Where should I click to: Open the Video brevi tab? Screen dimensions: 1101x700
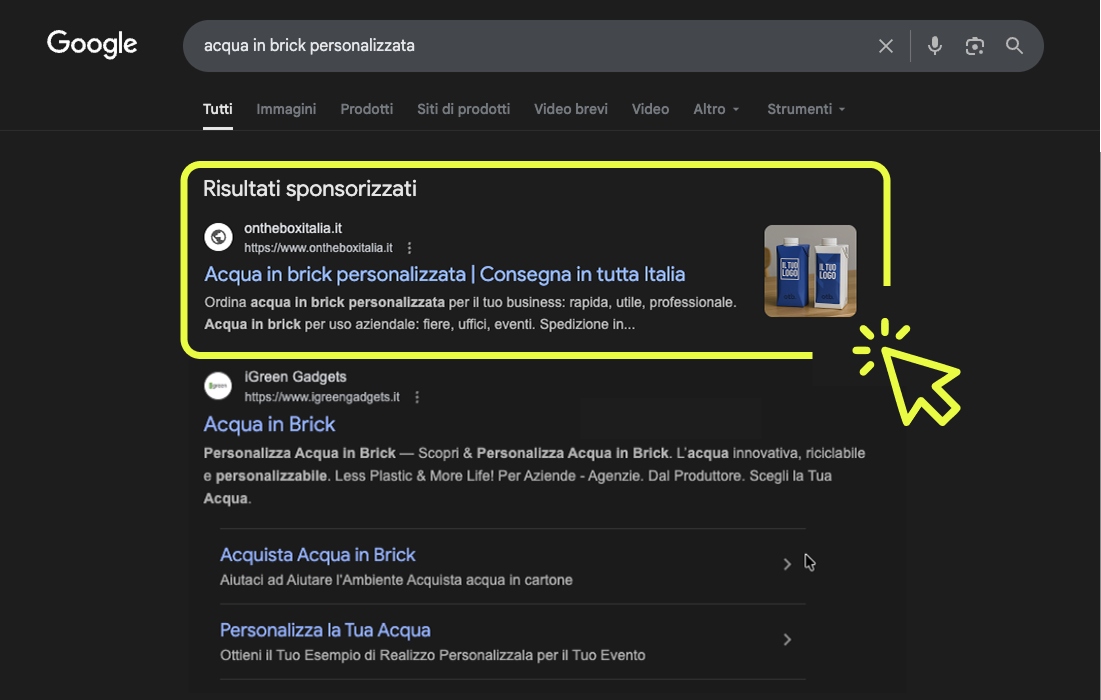point(571,110)
